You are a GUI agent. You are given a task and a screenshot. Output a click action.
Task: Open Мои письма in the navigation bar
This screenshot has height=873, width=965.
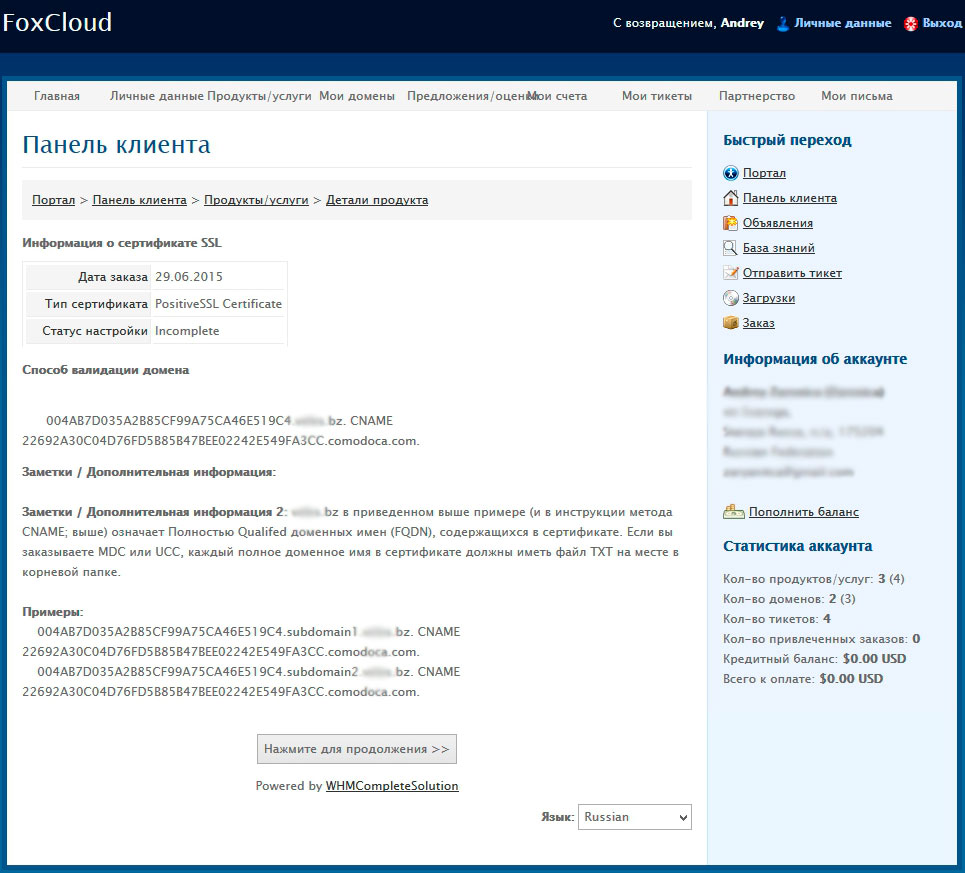tap(857, 96)
